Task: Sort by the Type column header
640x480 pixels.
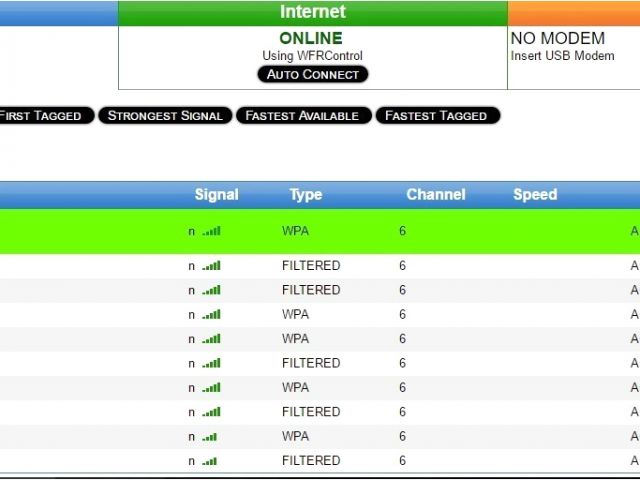Action: [x=305, y=195]
